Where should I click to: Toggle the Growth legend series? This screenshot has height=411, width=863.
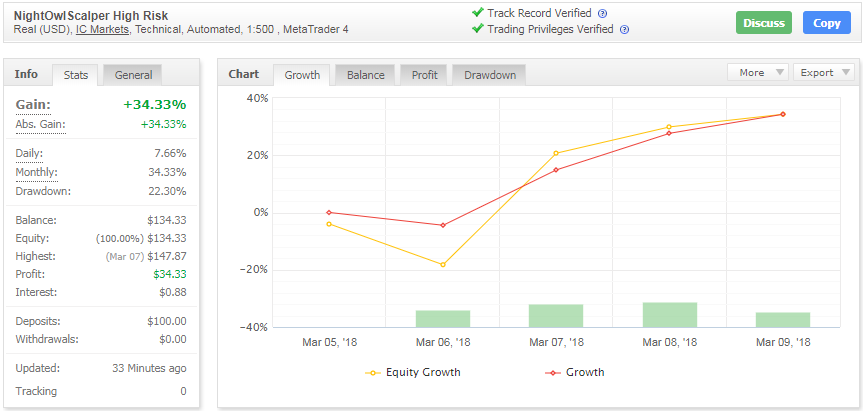click(x=575, y=372)
